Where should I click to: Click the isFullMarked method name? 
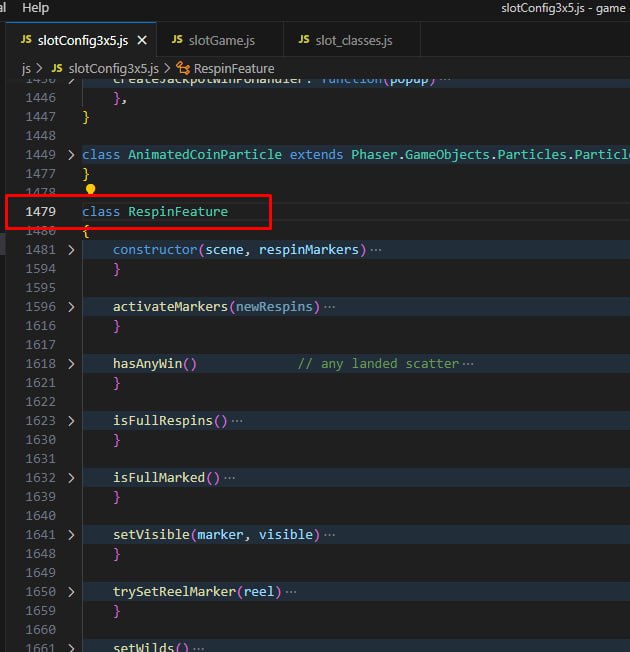[159, 478]
